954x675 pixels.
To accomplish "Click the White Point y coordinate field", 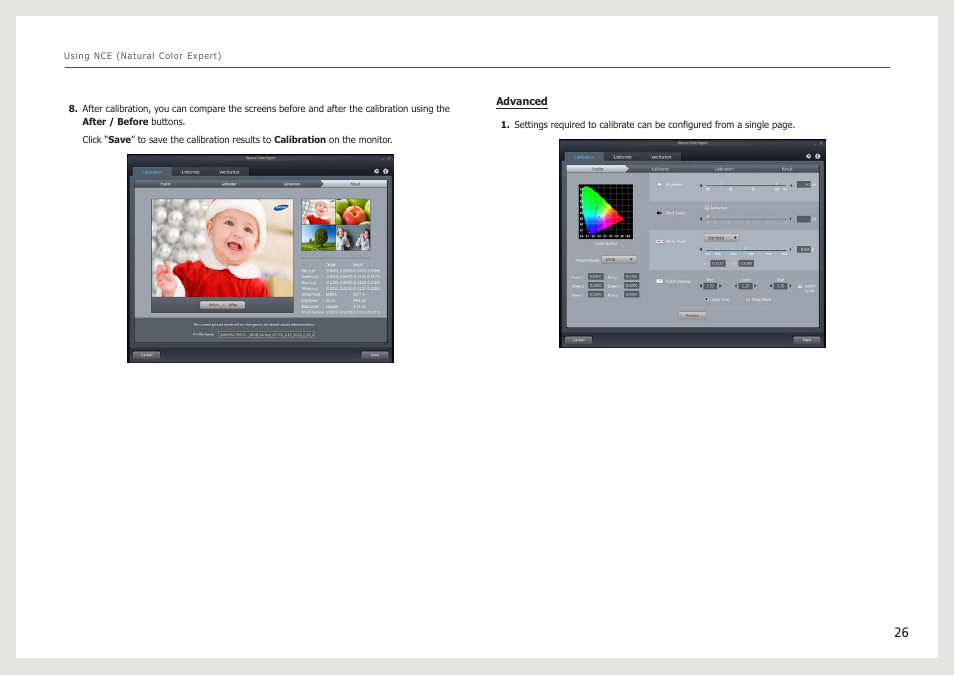I will (x=747, y=264).
